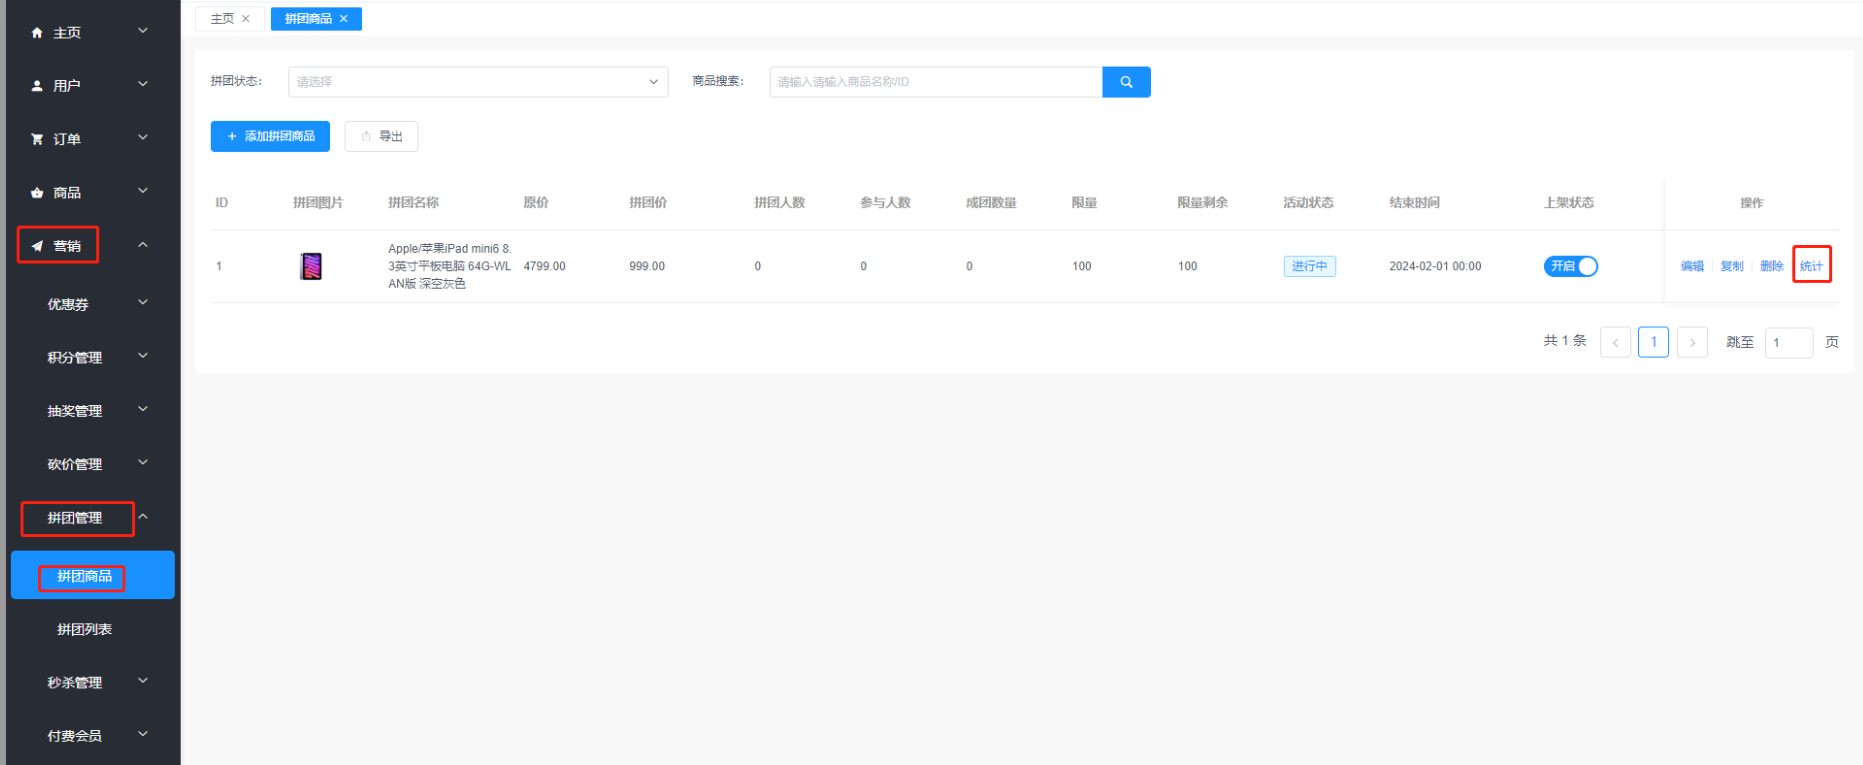
Task: Open the 拼团状态 dropdown
Action: tap(478, 82)
